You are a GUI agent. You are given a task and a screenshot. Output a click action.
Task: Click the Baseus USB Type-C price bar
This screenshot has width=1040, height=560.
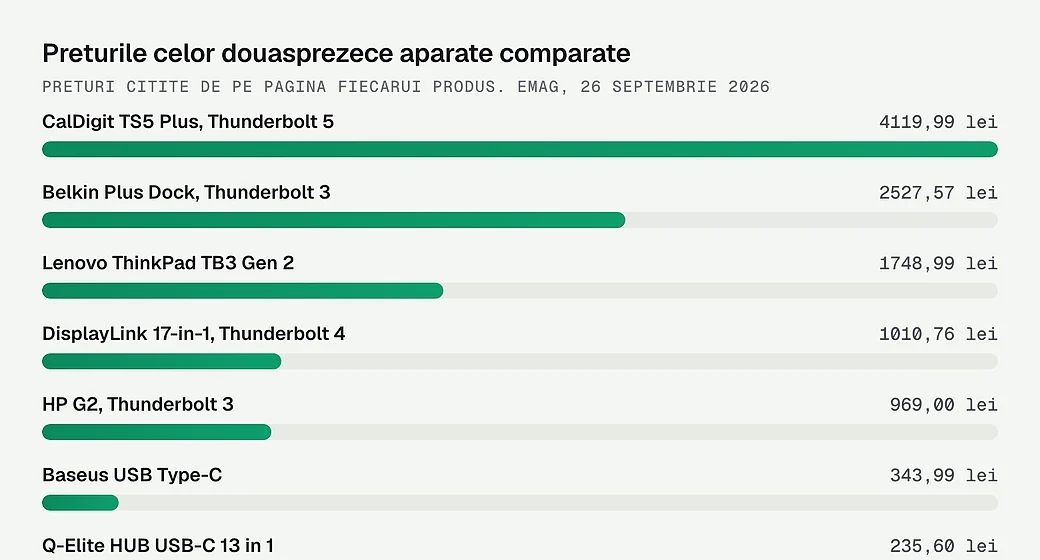(80, 502)
